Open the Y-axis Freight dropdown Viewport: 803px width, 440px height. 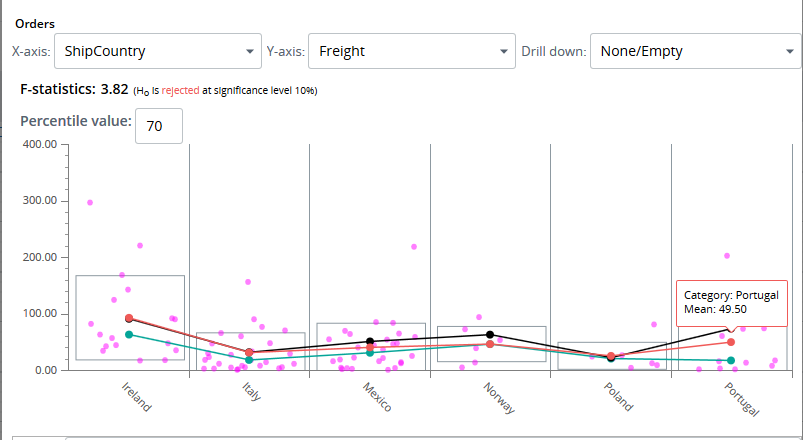click(411, 51)
